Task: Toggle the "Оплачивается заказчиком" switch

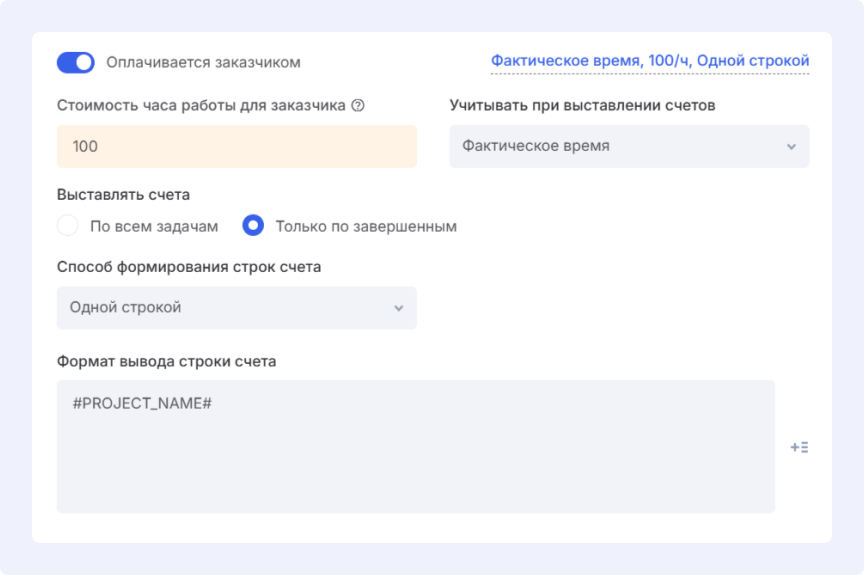Action: pyautogui.click(x=76, y=63)
